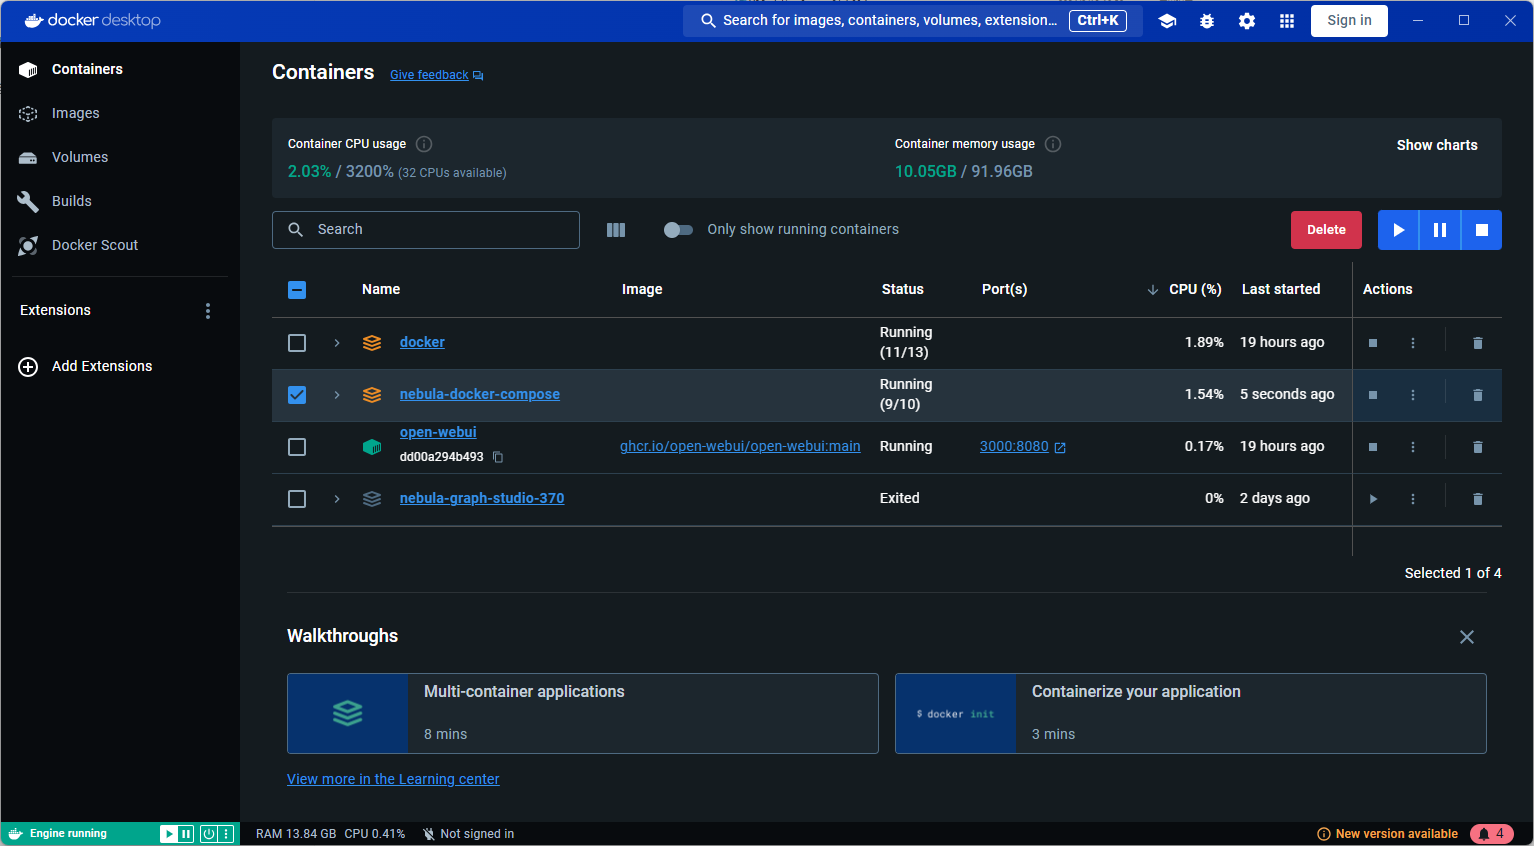Image resolution: width=1534 pixels, height=846 pixels.
Task: Start the nebula-graph-studio-370 stack
Action: tap(1373, 499)
